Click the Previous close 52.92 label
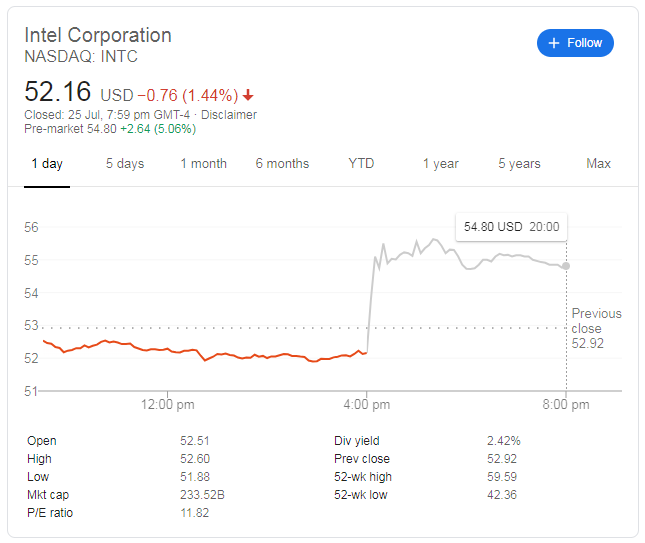This screenshot has width=645, height=543. [596, 328]
